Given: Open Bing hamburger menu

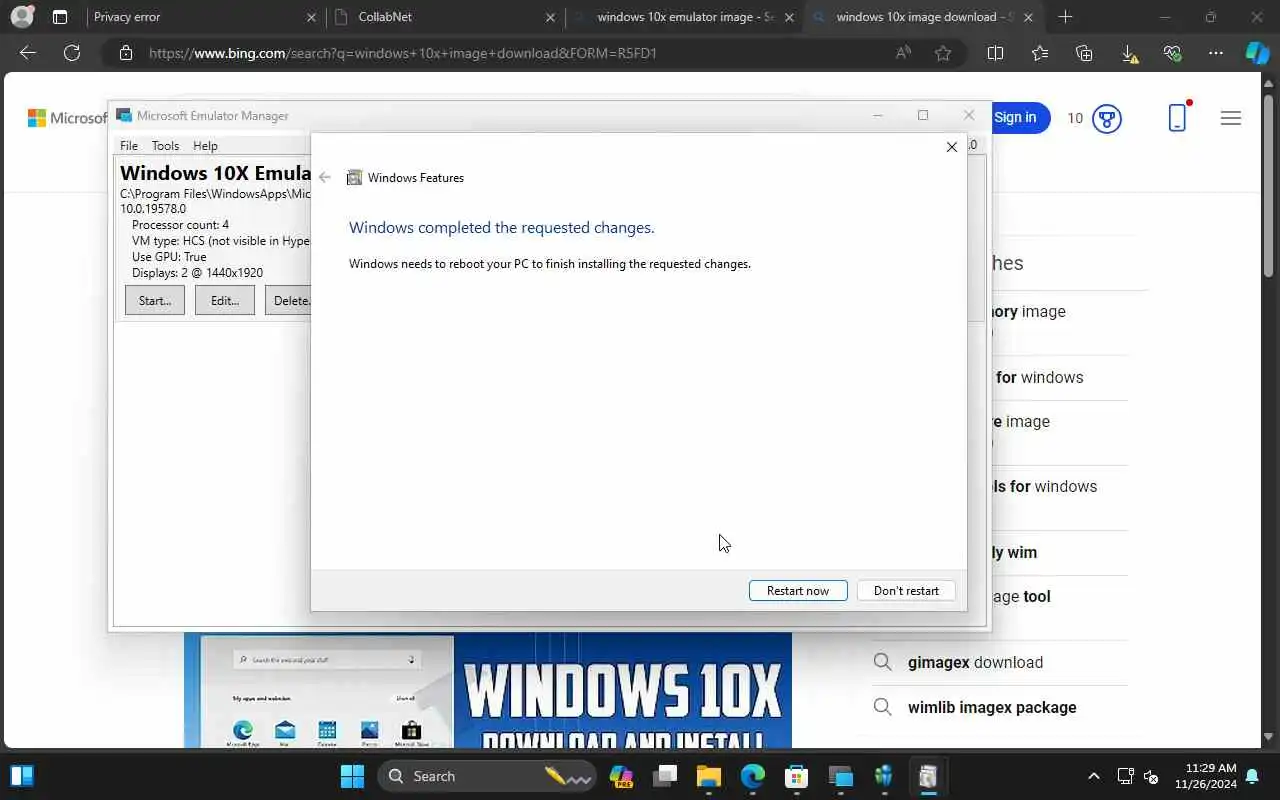Looking at the screenshot, I should [x=1231, y=118].
